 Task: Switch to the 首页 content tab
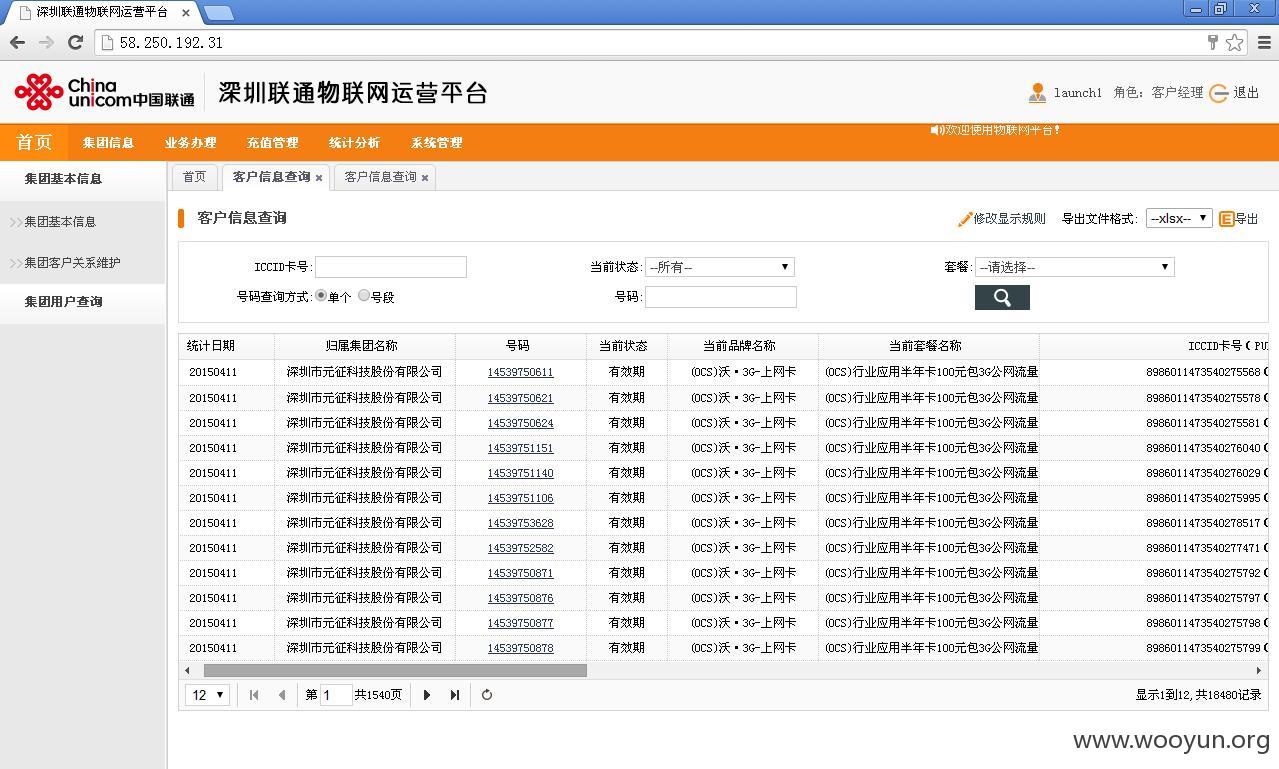[194, 177]
